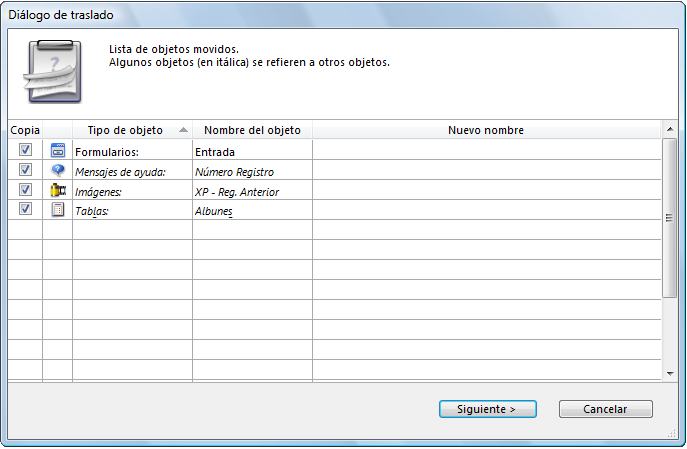687x449 pixels.
Task: Toggle Copia checkbox for Mensajes de ayuda
Action: (x=26, y=170)
